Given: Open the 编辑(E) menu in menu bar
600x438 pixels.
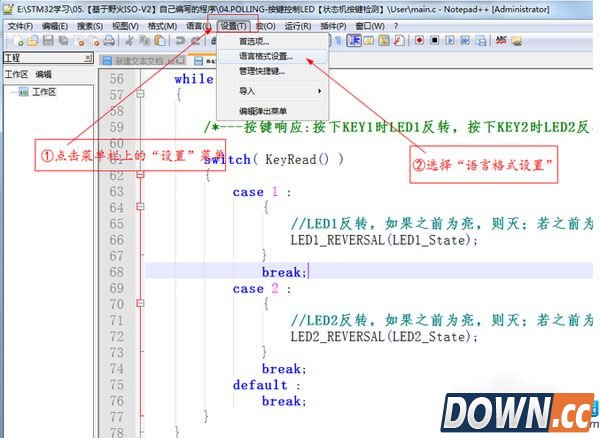Looking at the screenshot, I should point(55,26).
